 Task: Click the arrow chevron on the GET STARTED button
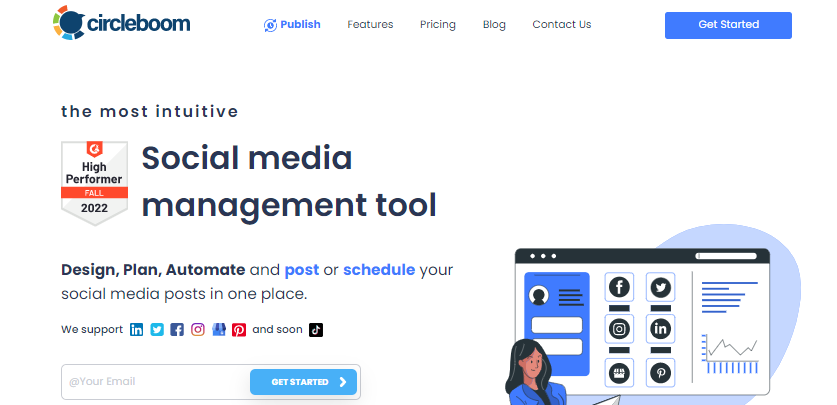pyautogui.click(x=343, y=382)
